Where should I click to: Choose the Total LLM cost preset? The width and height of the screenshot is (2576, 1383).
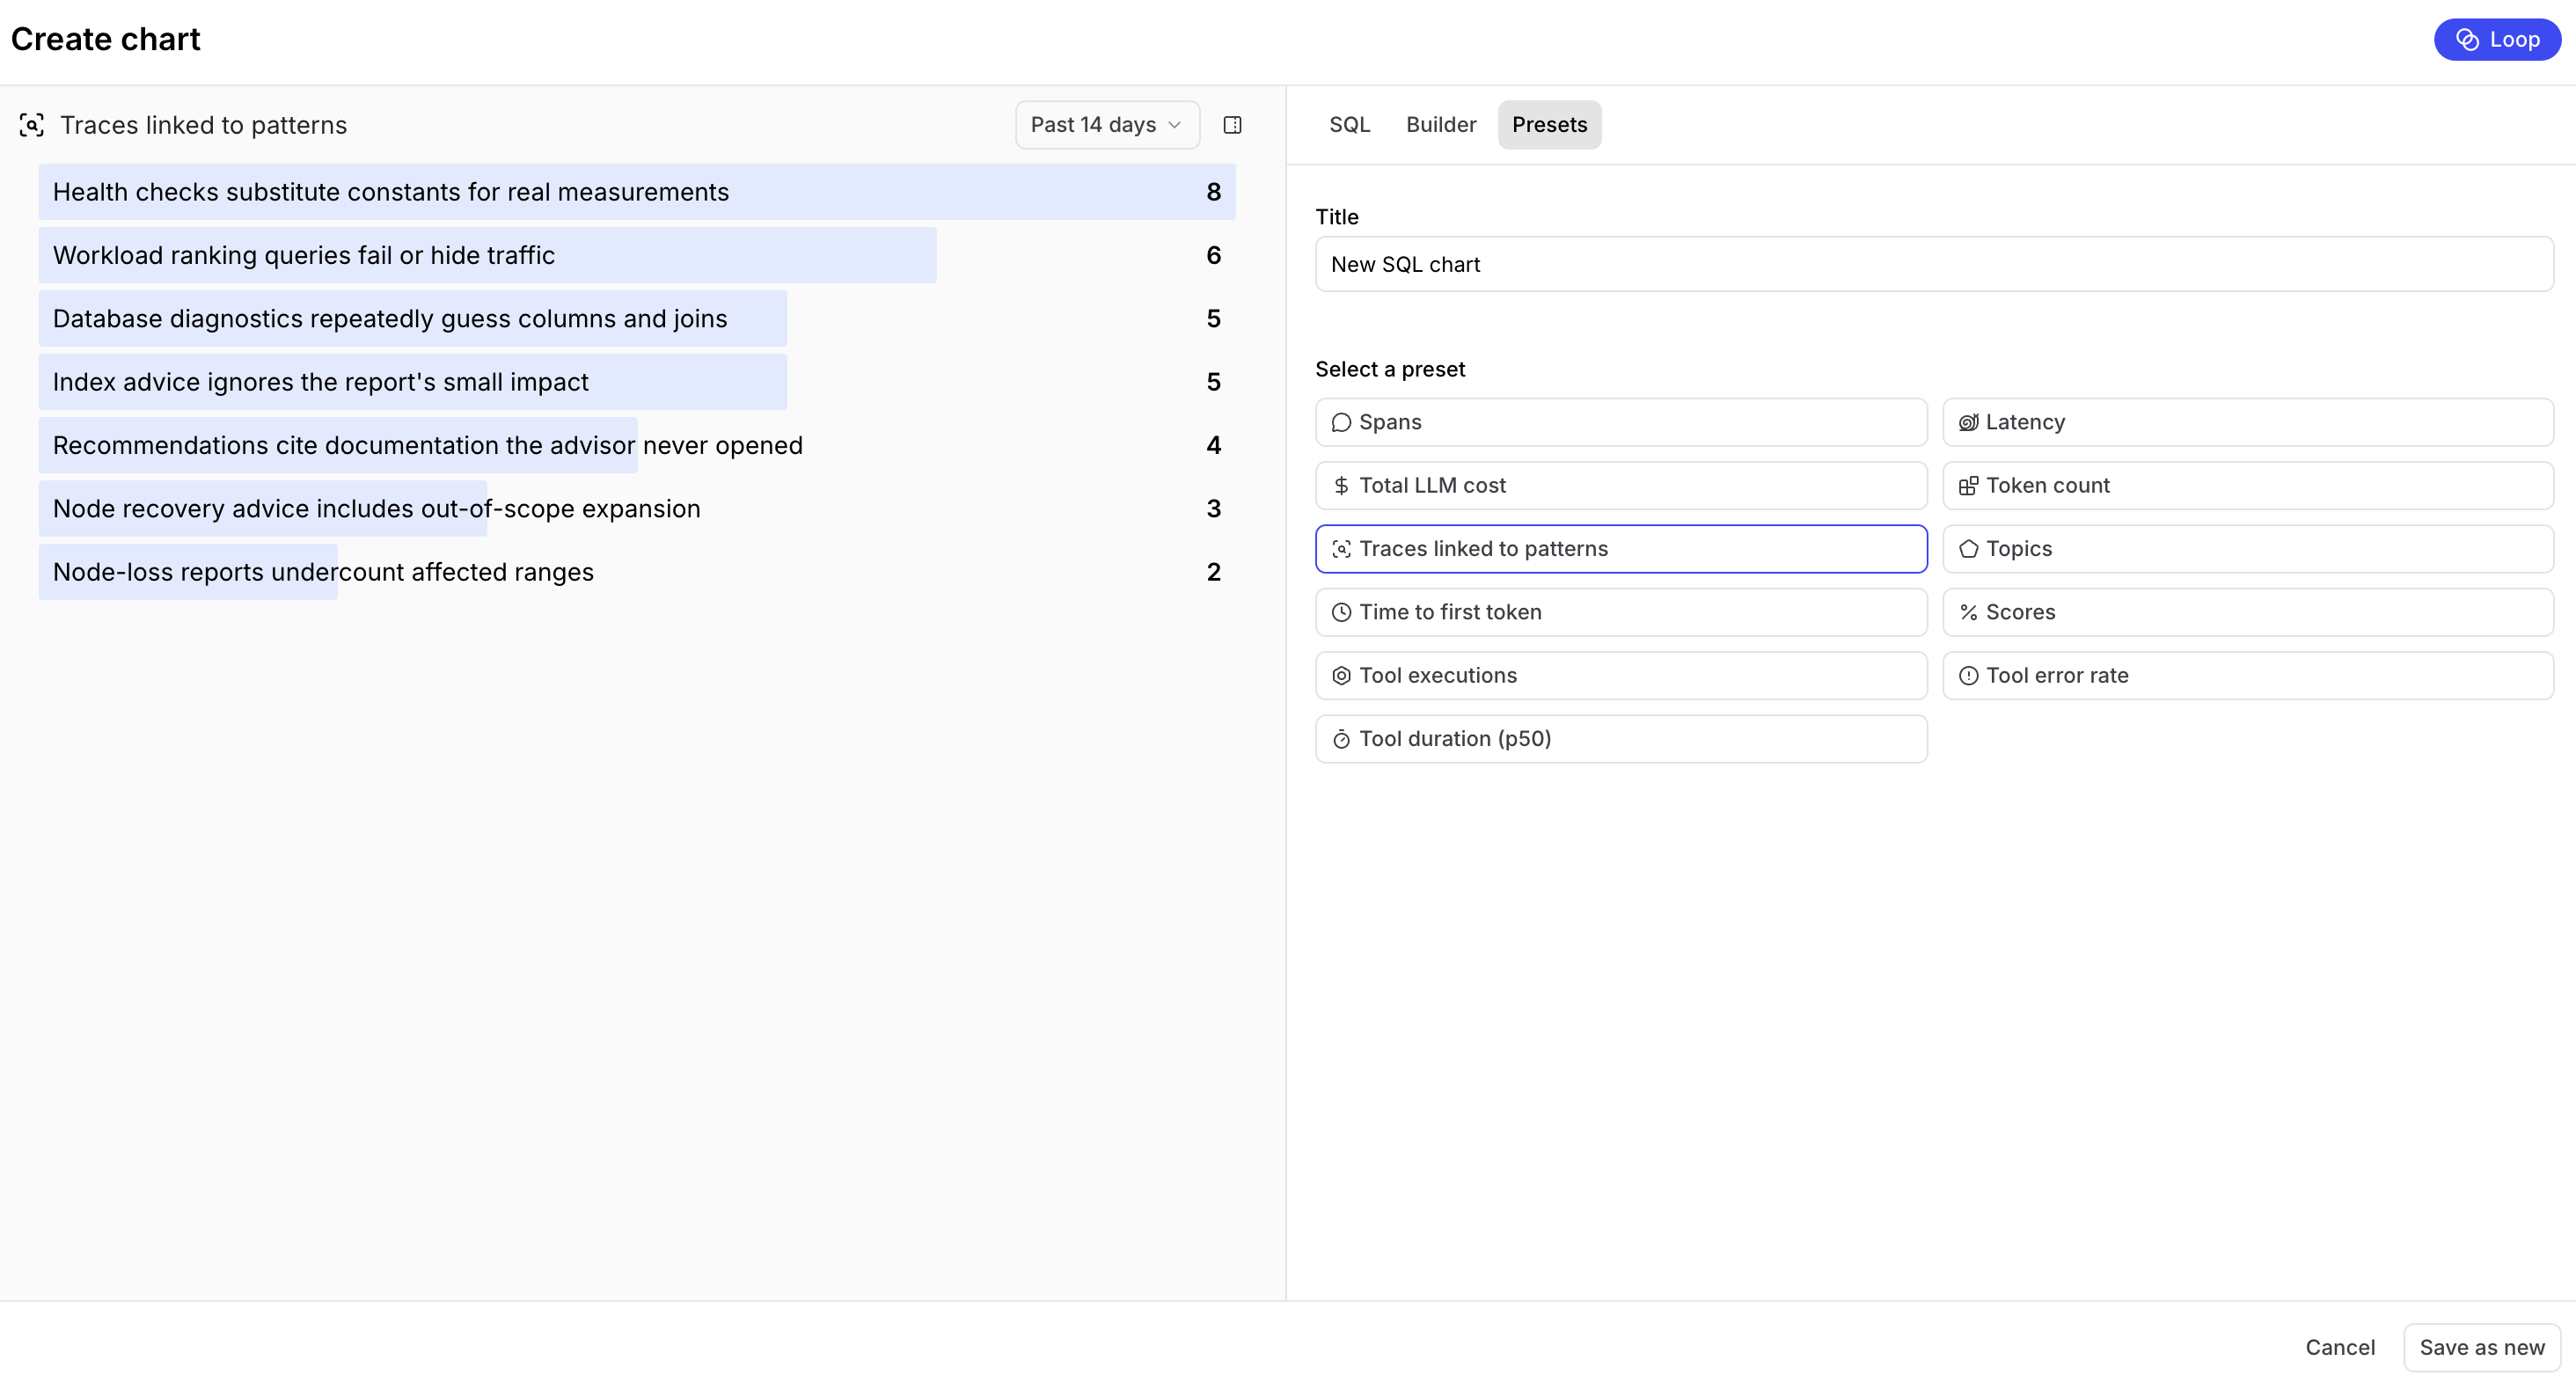click(1620, 485)
